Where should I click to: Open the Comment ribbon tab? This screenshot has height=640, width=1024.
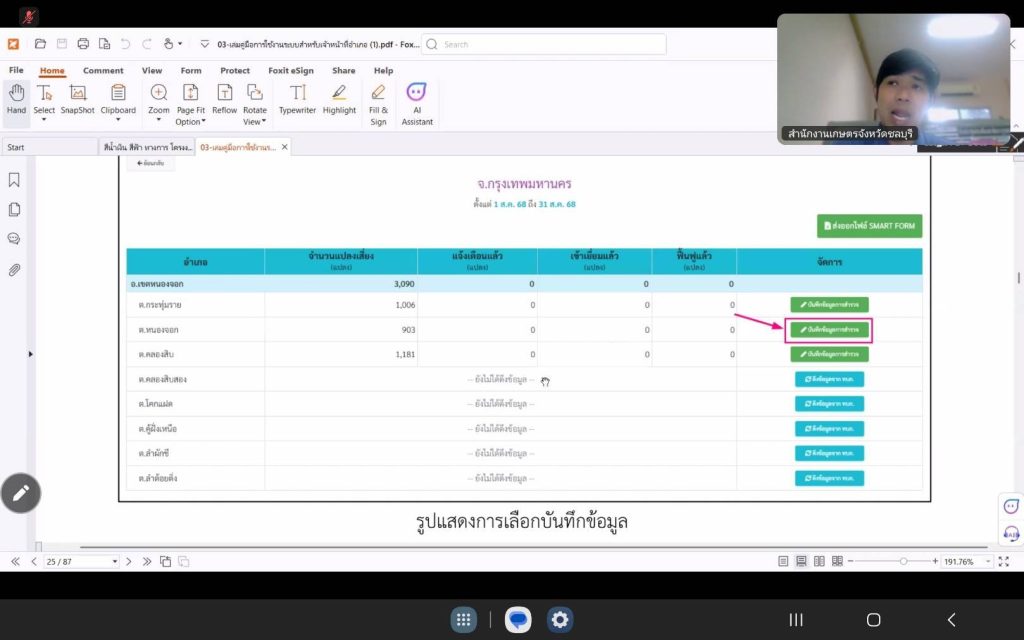click(103, 71)
